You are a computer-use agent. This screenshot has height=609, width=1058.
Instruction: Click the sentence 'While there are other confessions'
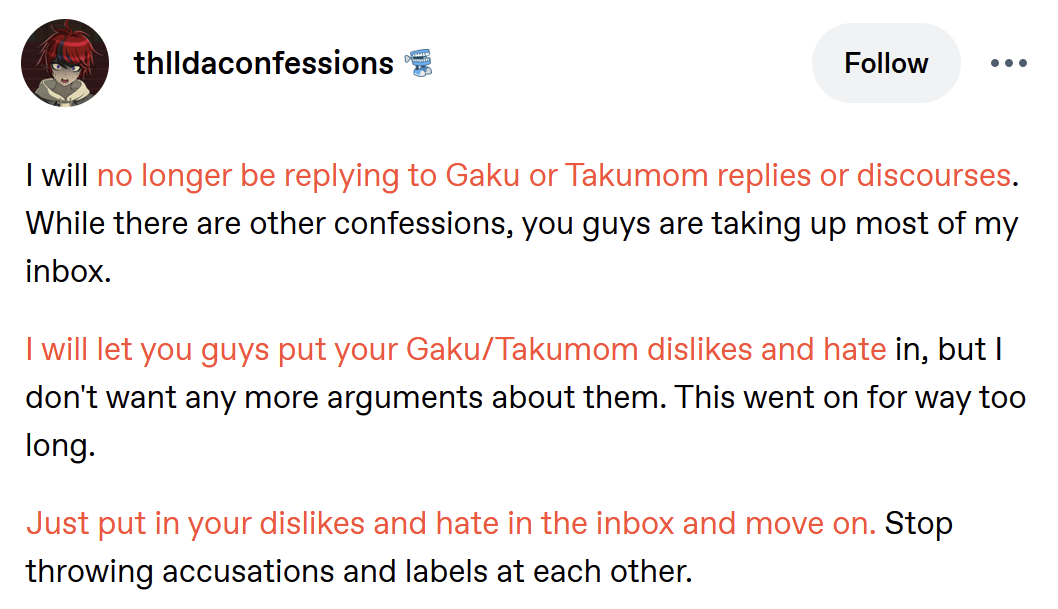(270, 224)
